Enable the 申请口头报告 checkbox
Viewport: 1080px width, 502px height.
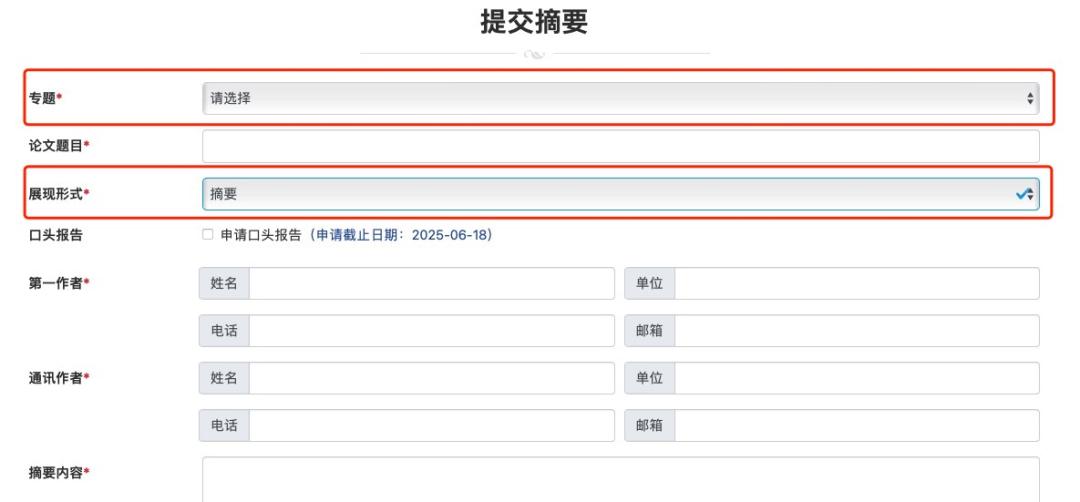click(x=208, y=235)
